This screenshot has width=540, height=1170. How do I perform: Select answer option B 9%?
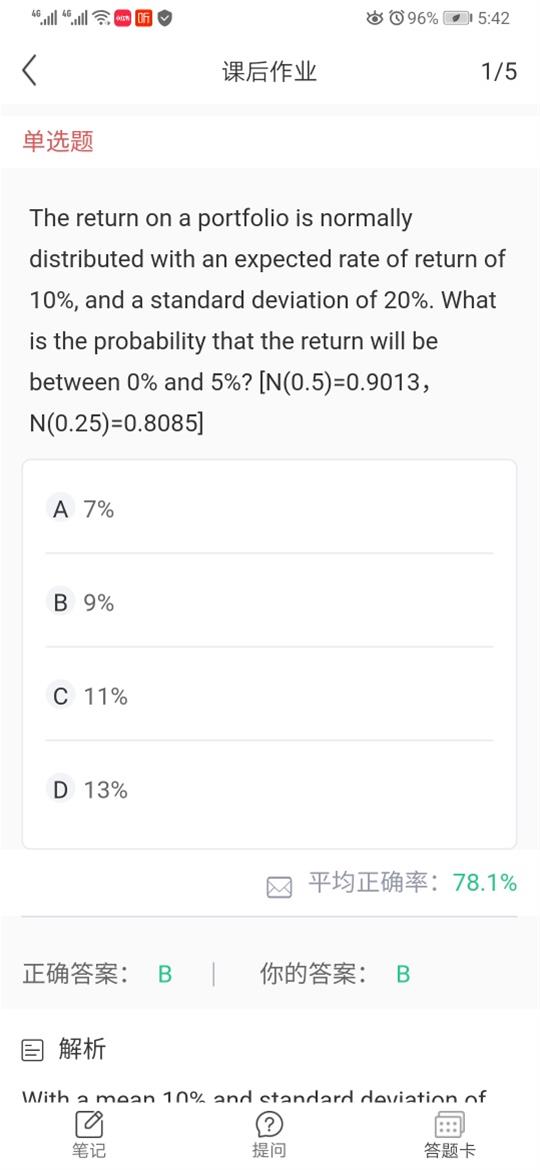[269, 602]
